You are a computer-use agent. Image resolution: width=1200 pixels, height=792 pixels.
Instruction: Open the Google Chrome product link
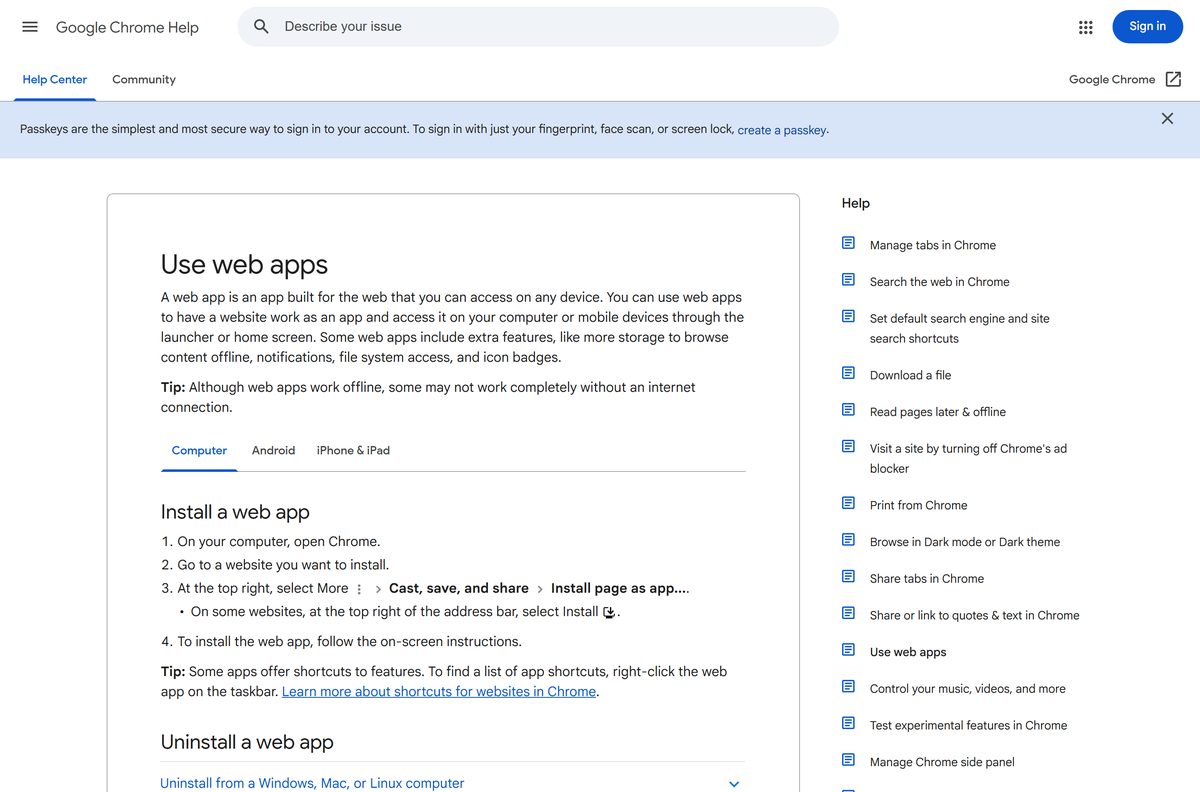point(1112,79)
